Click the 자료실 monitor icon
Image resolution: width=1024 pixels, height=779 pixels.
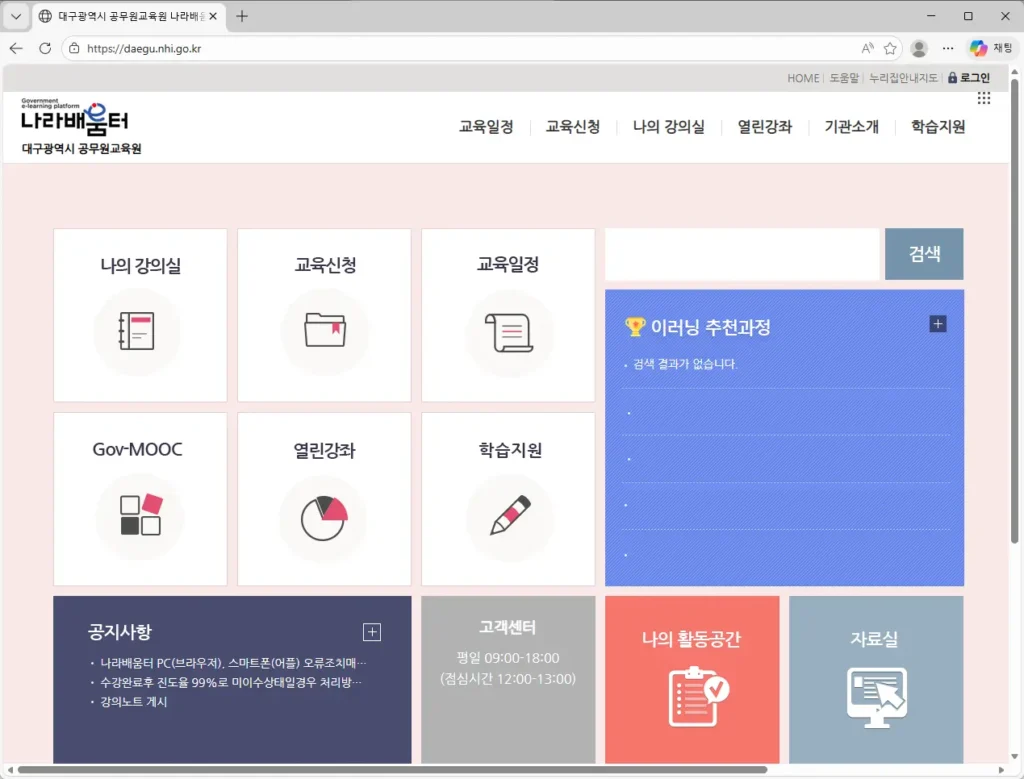(875, 695)
